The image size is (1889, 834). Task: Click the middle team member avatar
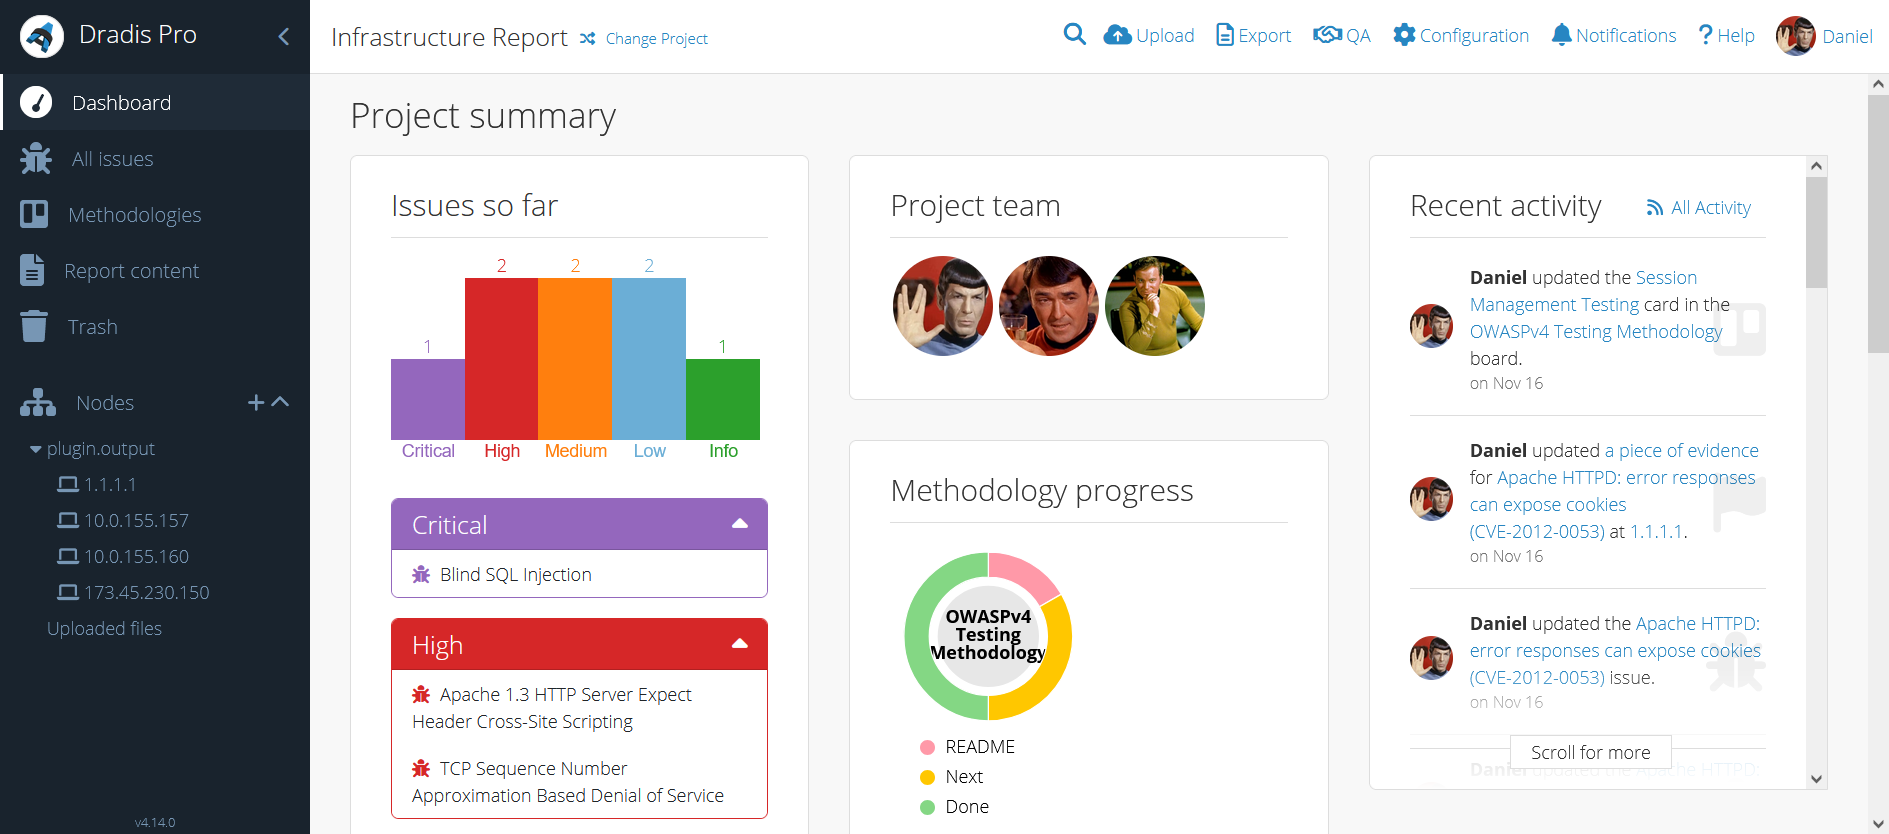click(x=1049, y=306)
